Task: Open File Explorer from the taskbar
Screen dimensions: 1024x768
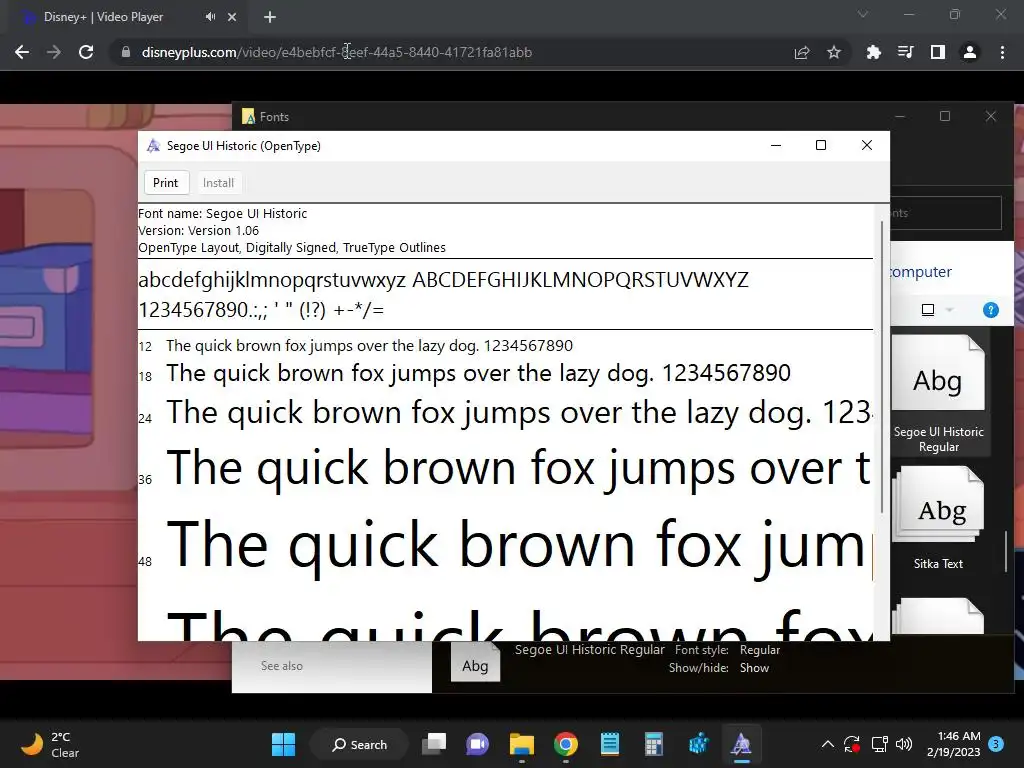Action: pyautogui.click(x=522, y=744)
